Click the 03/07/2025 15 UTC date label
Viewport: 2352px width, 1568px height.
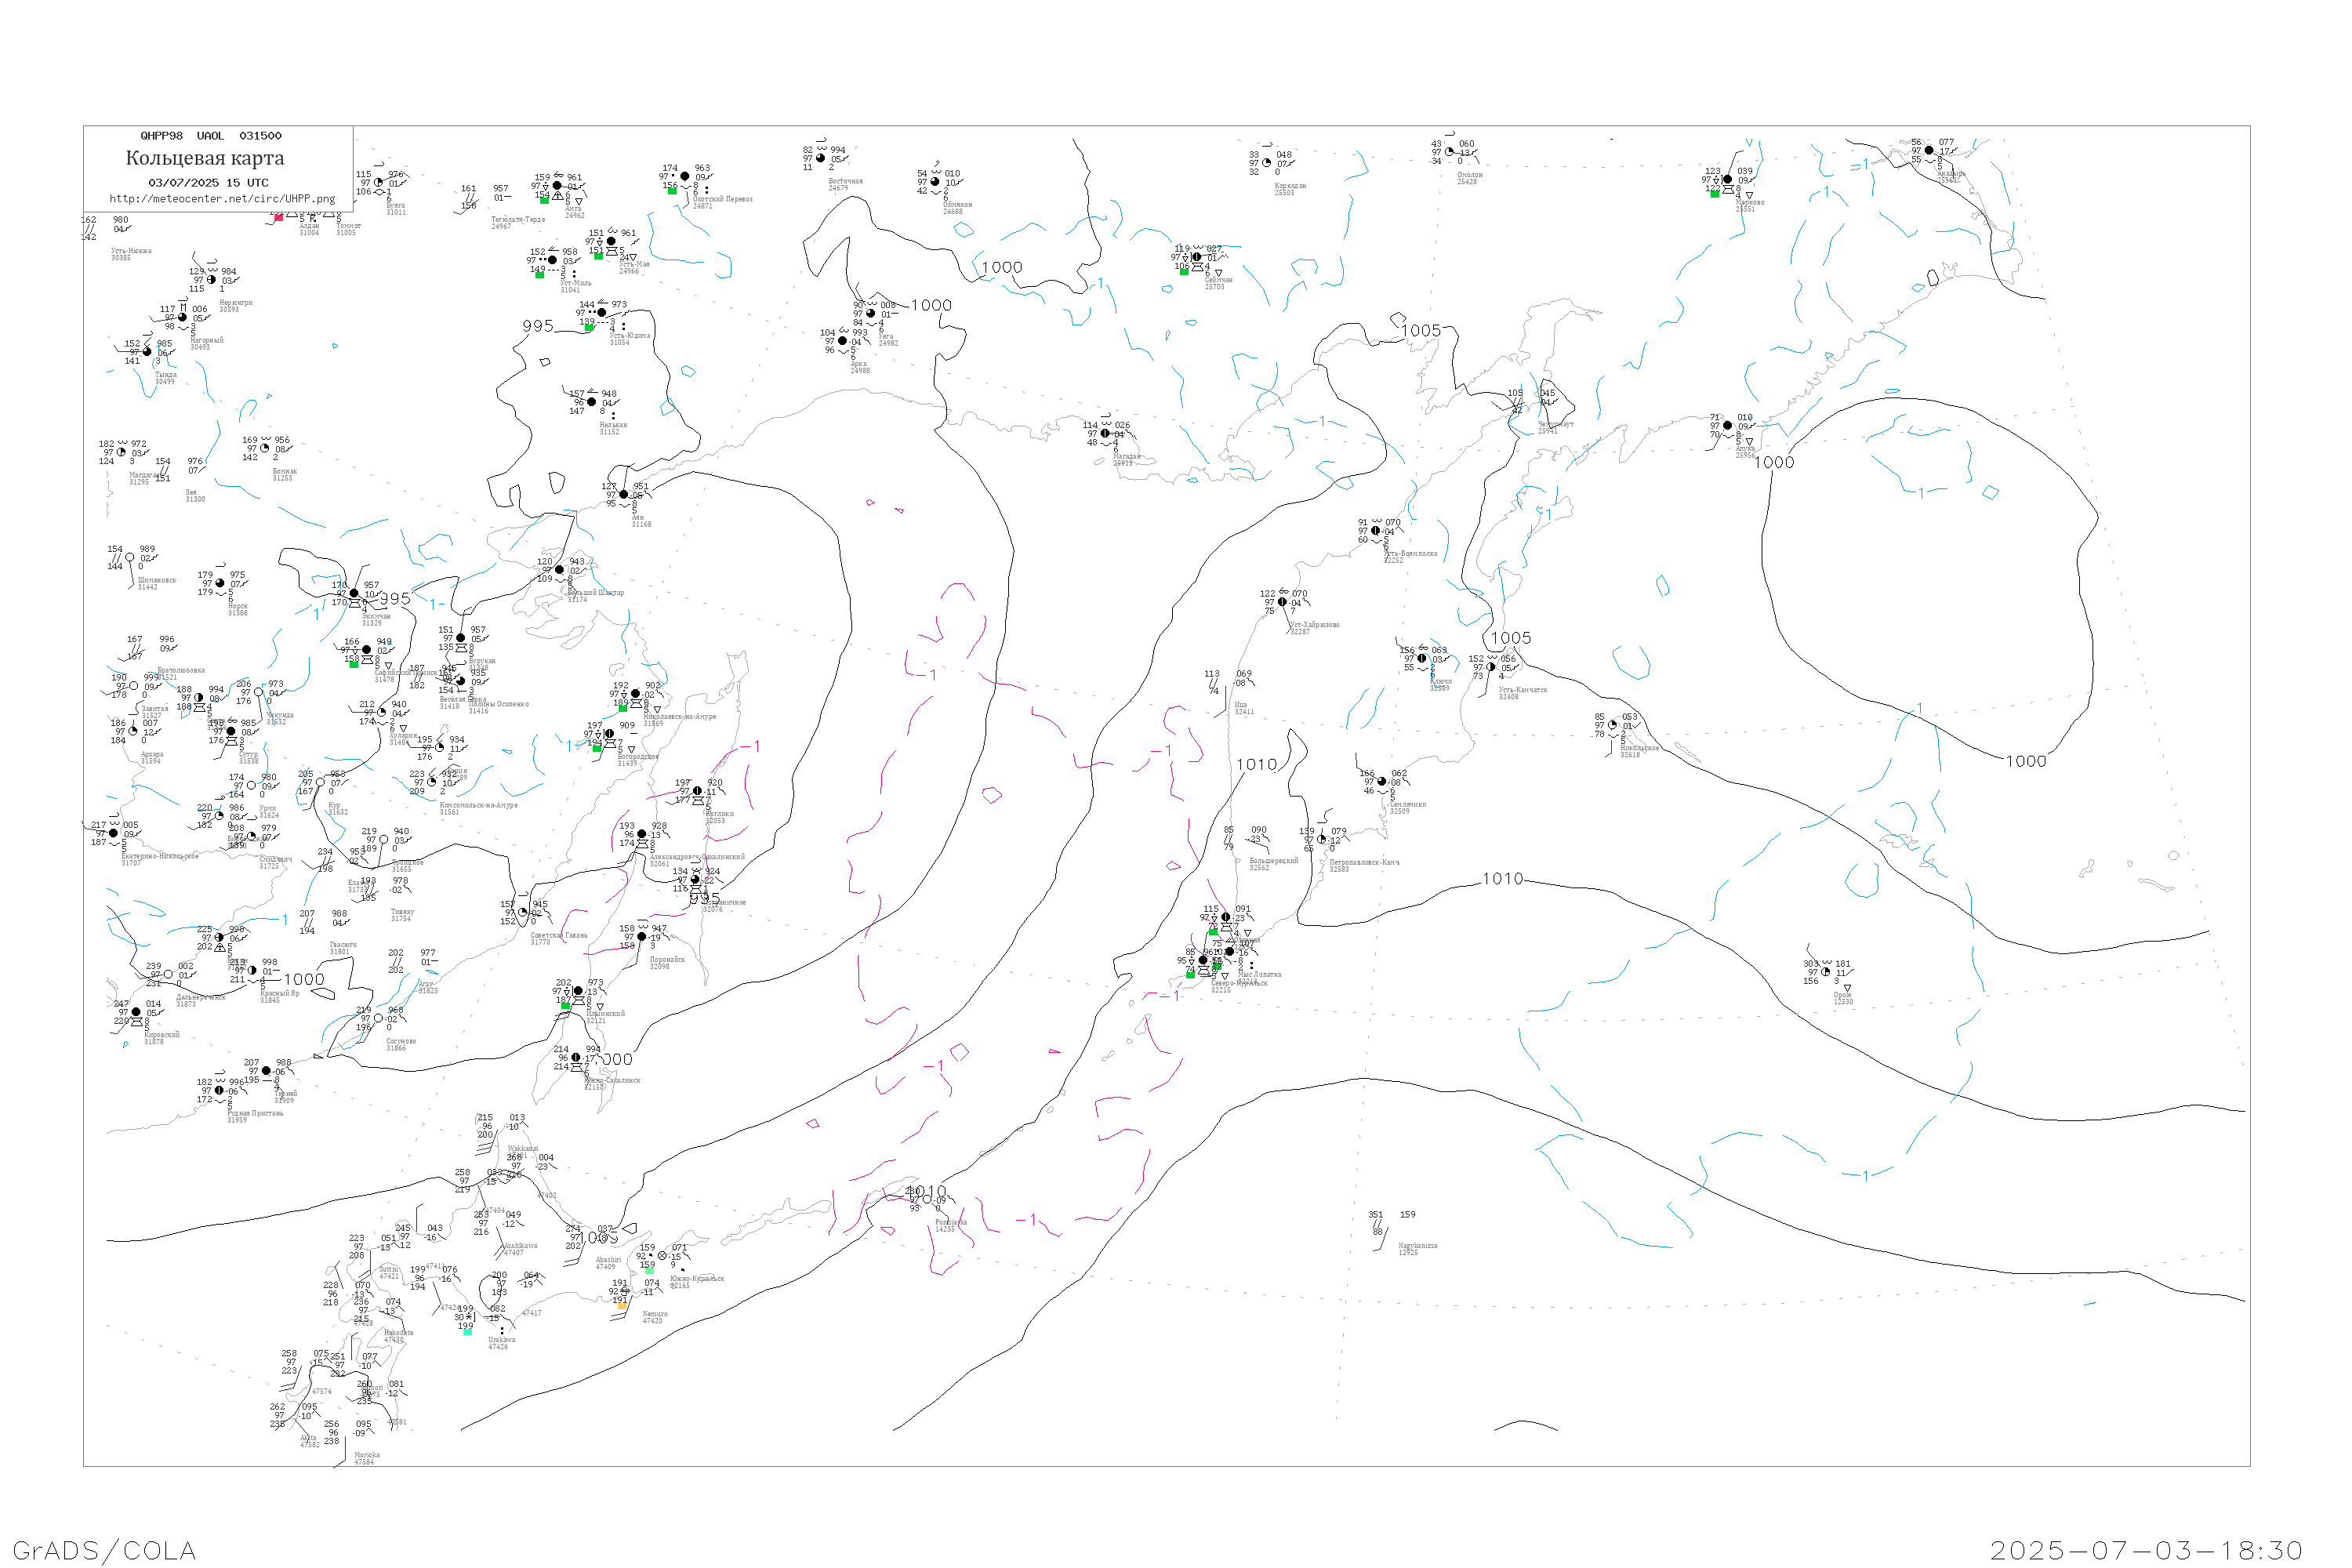coord(208,183)
